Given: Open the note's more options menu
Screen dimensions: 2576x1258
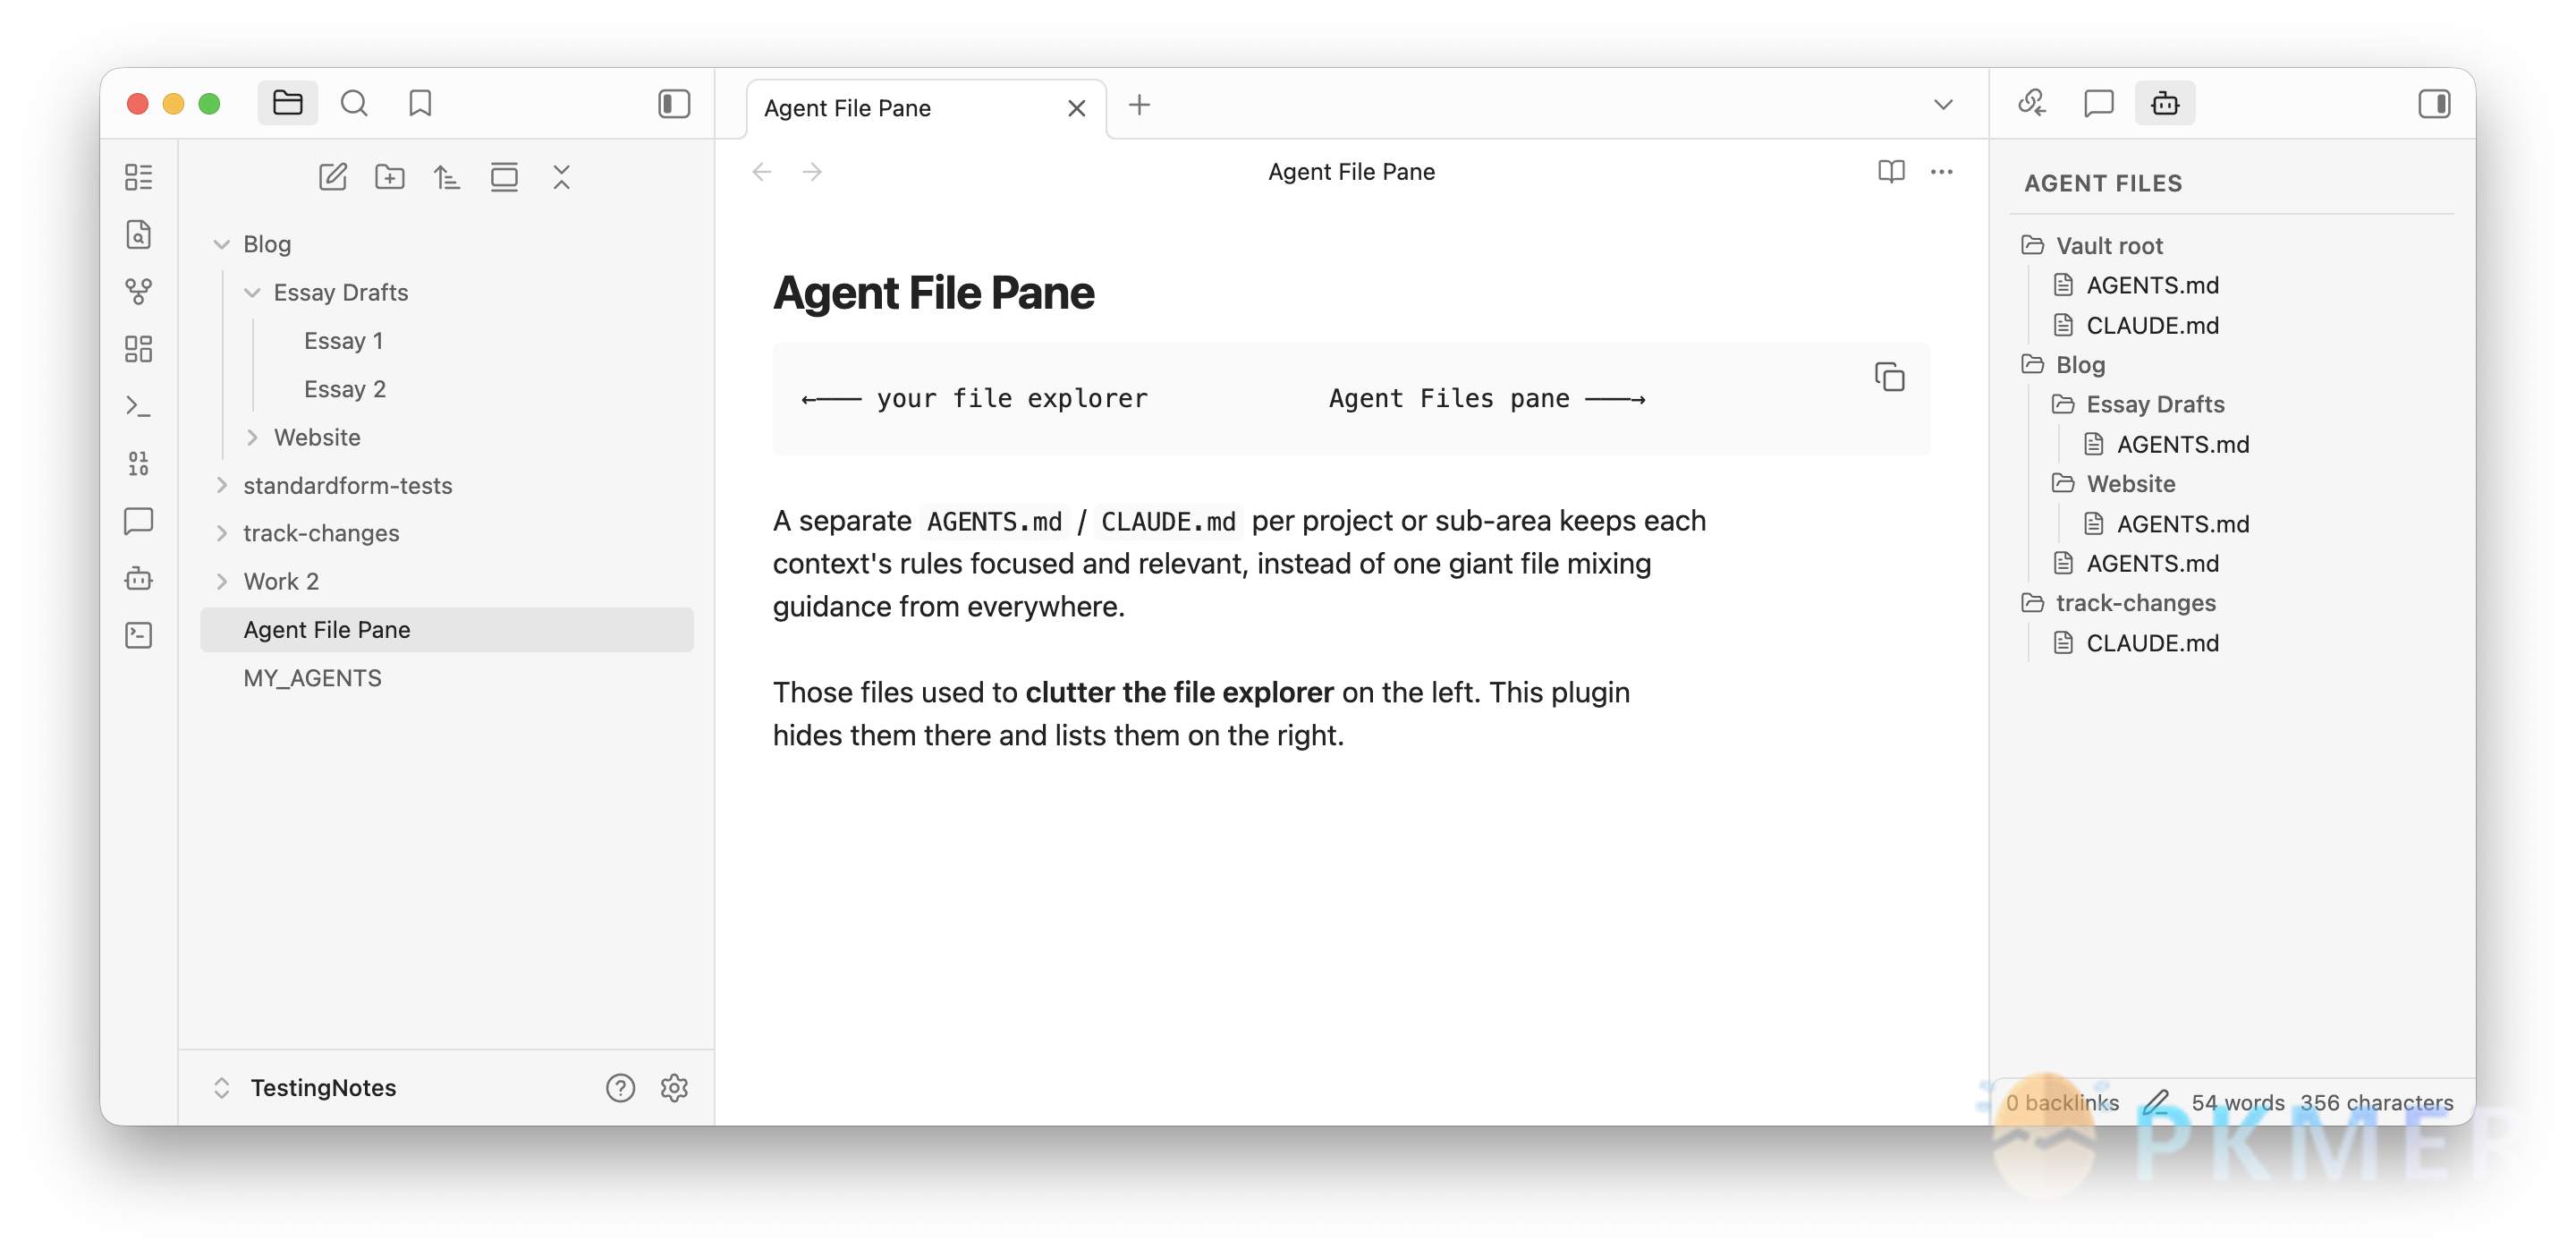Looking at the screenshot, I should pyautogui.click(x=1941, y=172).
